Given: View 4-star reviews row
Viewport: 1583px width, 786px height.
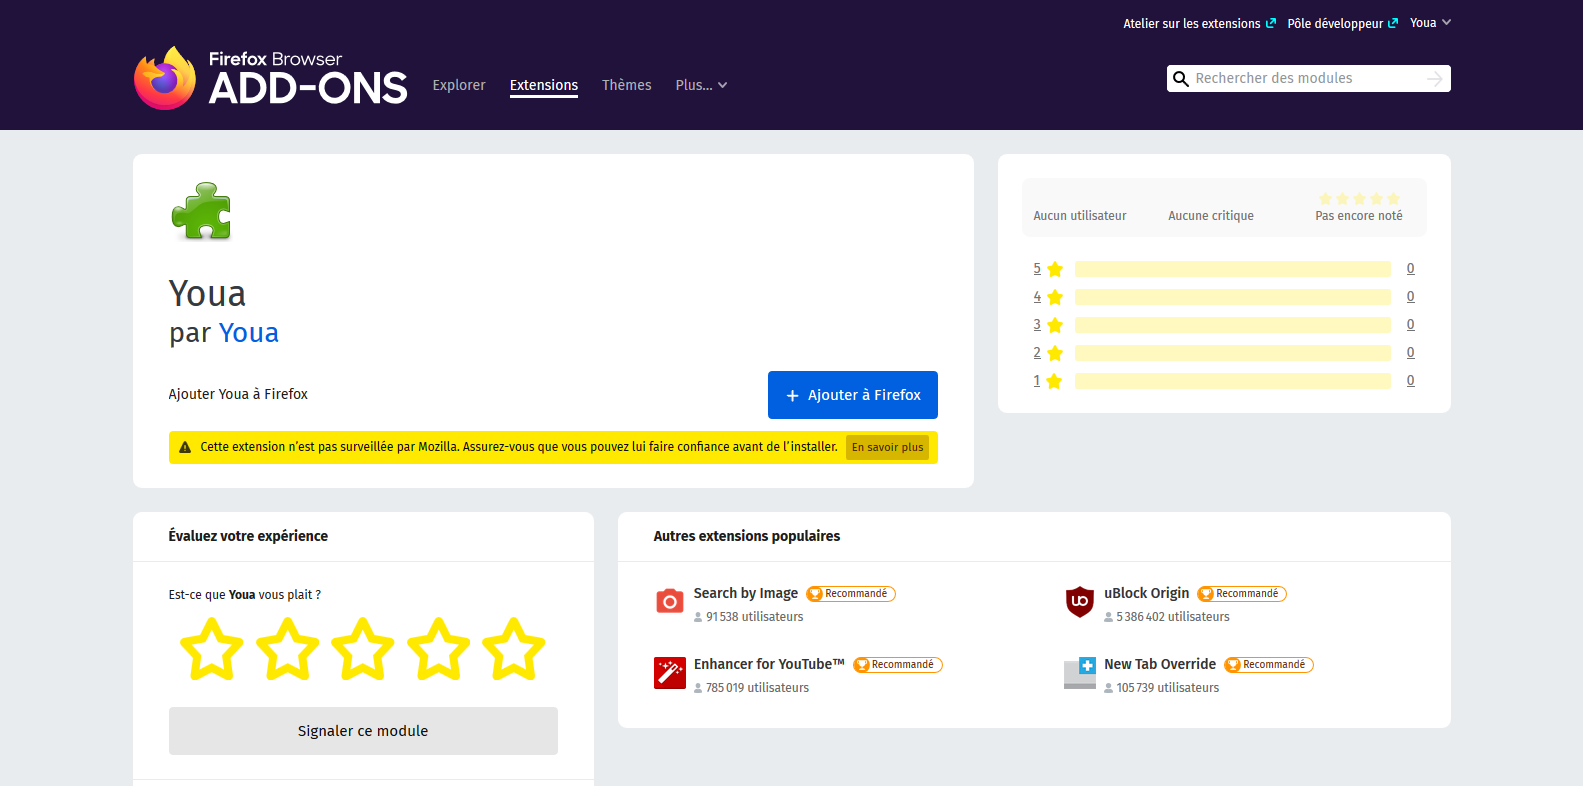Looking at the screenshot, I should click(x=1224, y=297).
